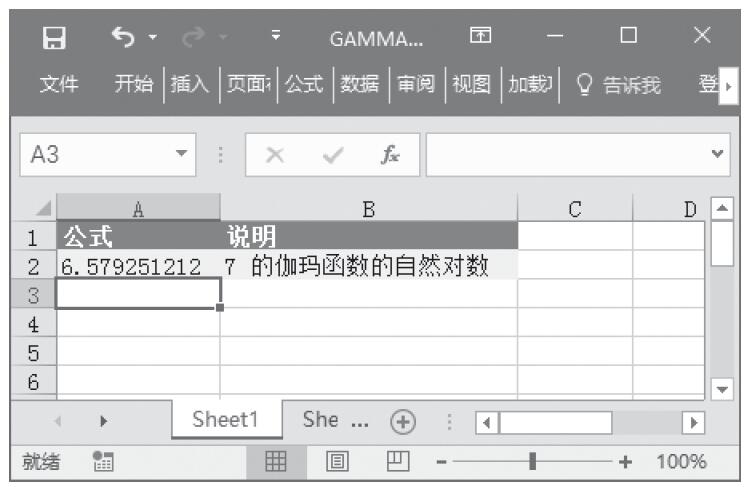Click the add new sheet plus icon
Viewport: 750px width, 487px height.
(x=404, y=421)
